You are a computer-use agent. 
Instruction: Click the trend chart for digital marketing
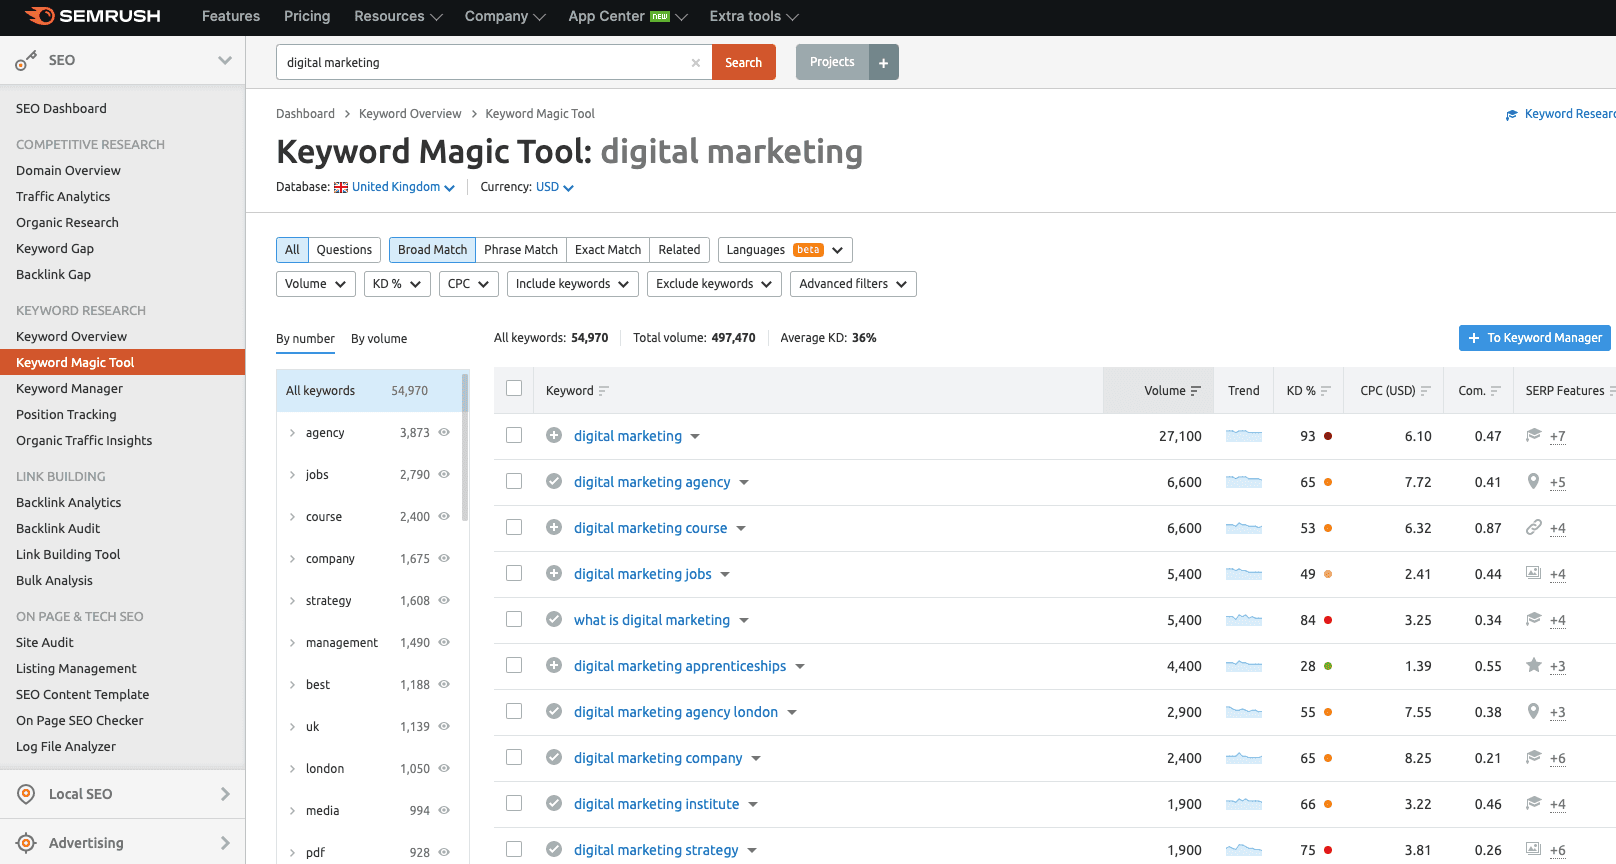[1244, 436]
